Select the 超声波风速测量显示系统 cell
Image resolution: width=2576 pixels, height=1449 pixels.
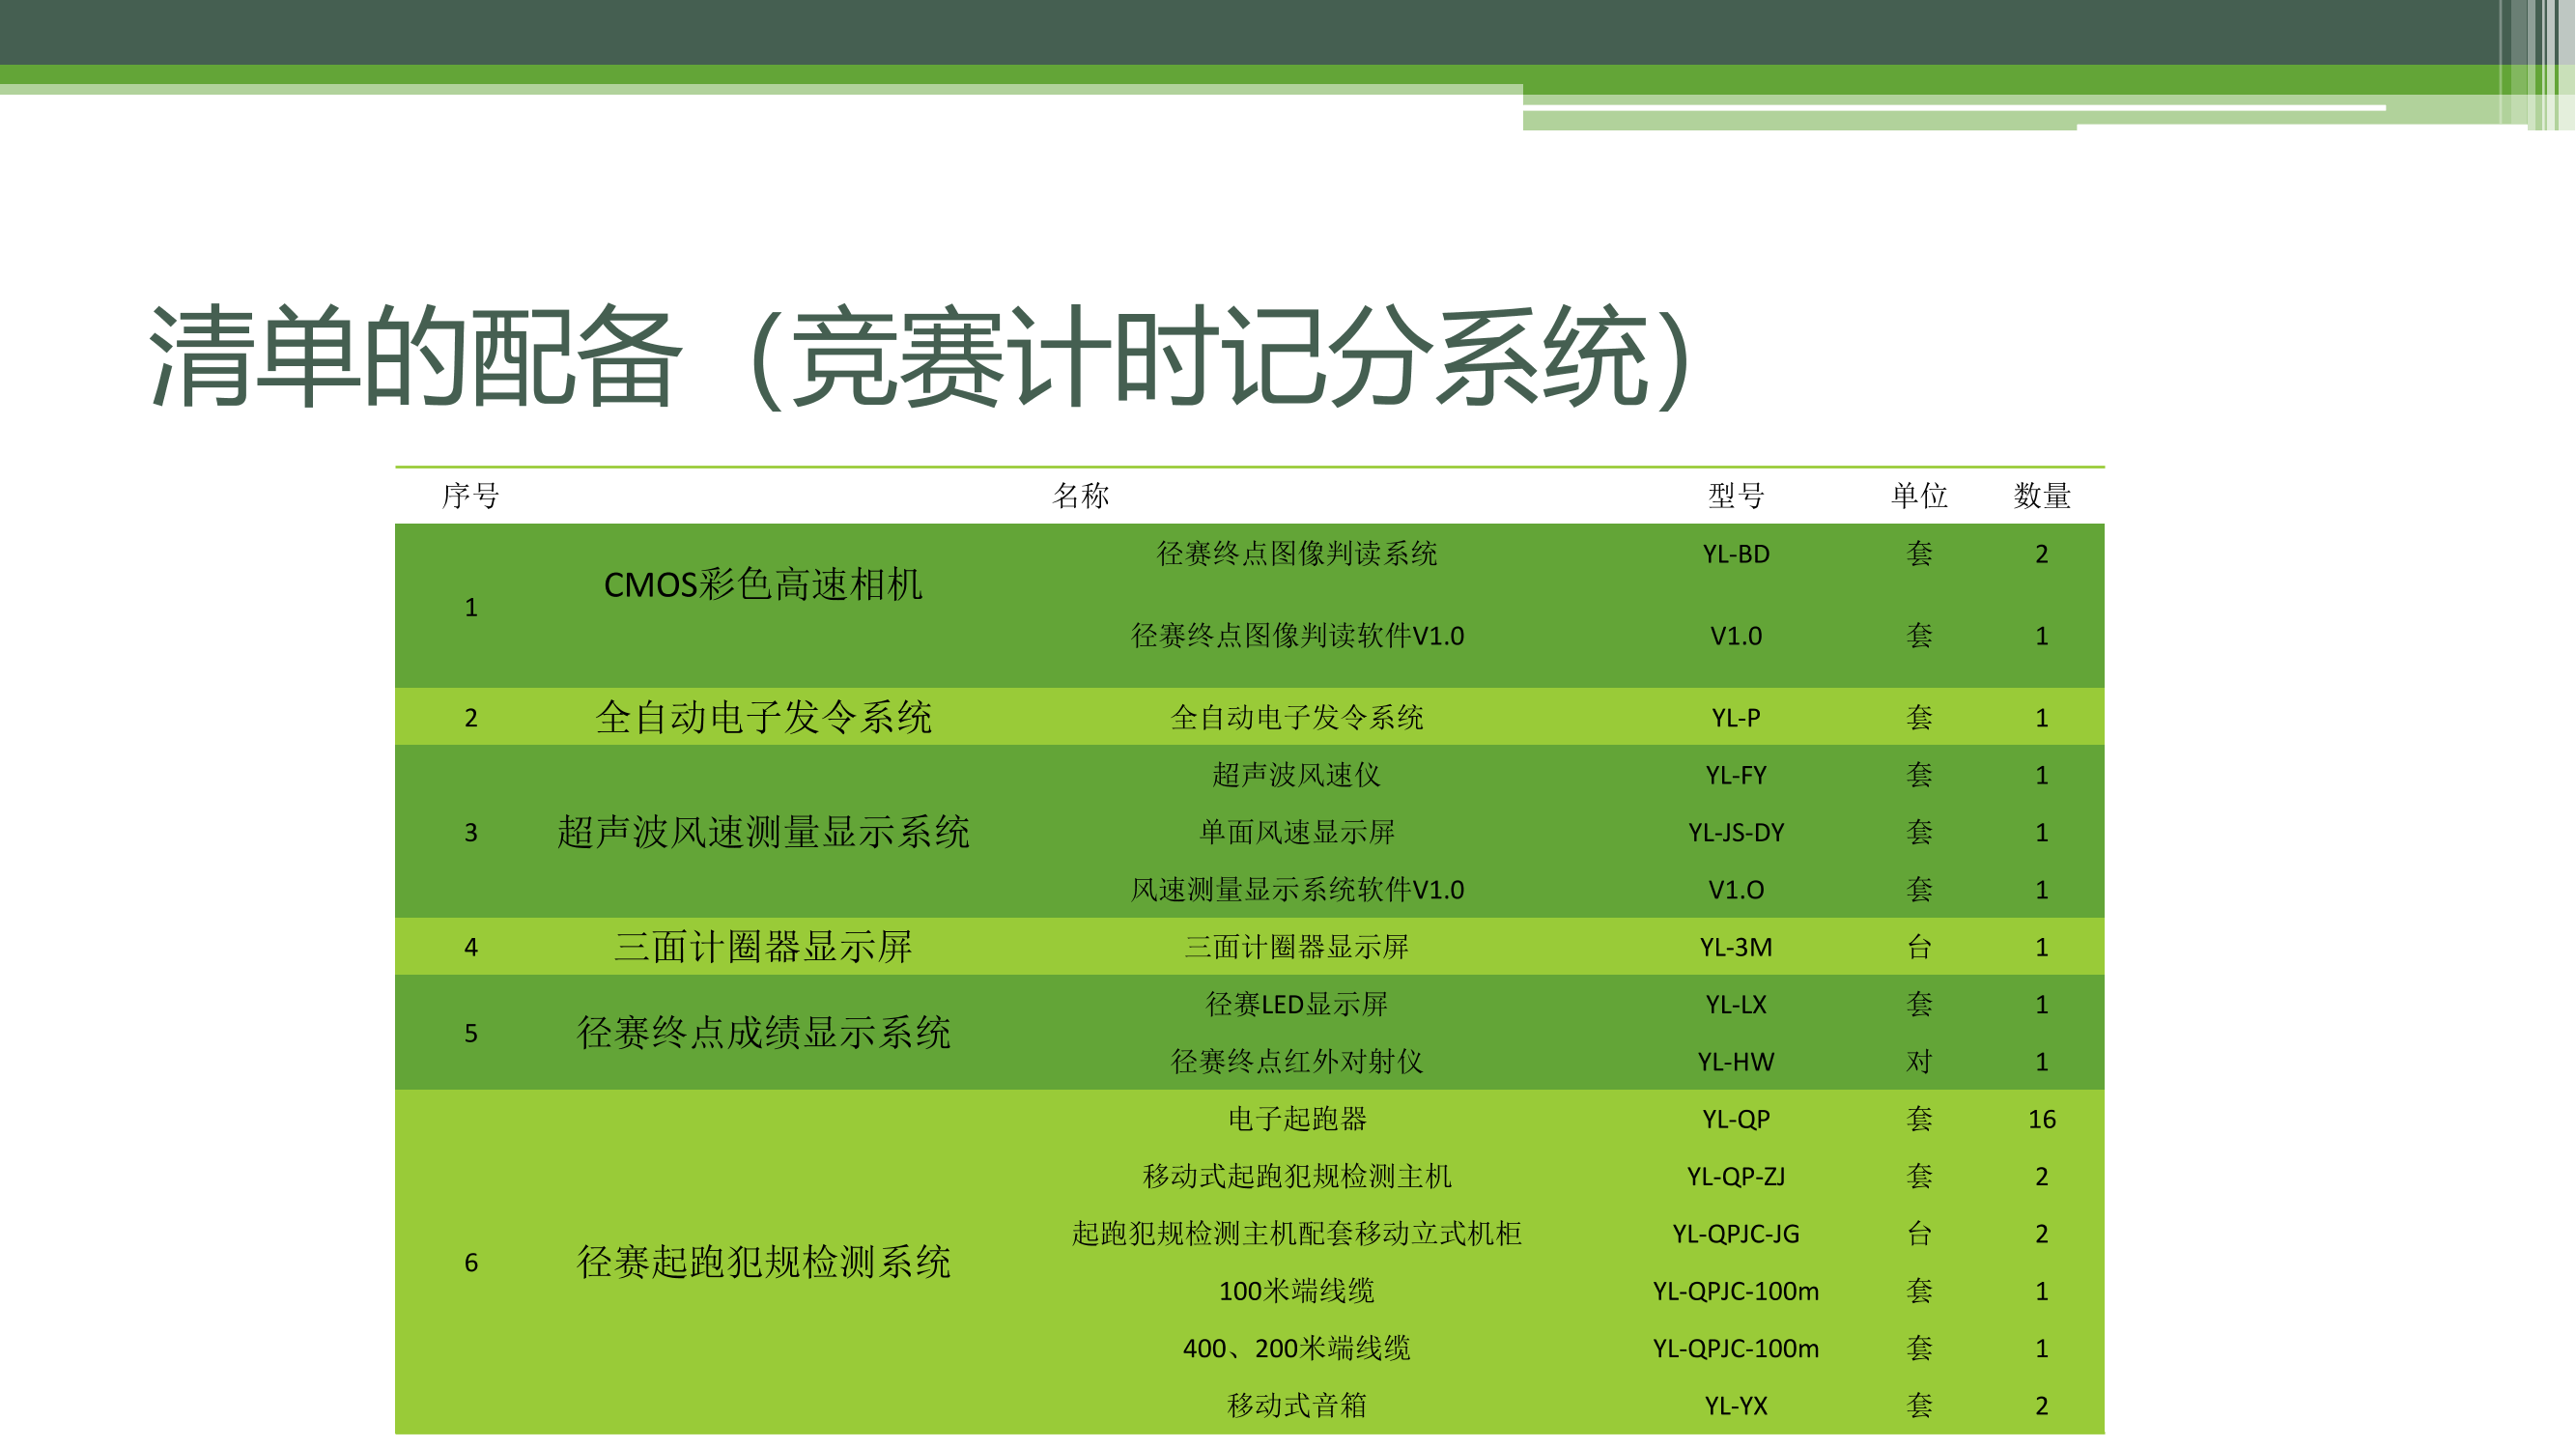point(763,832)
